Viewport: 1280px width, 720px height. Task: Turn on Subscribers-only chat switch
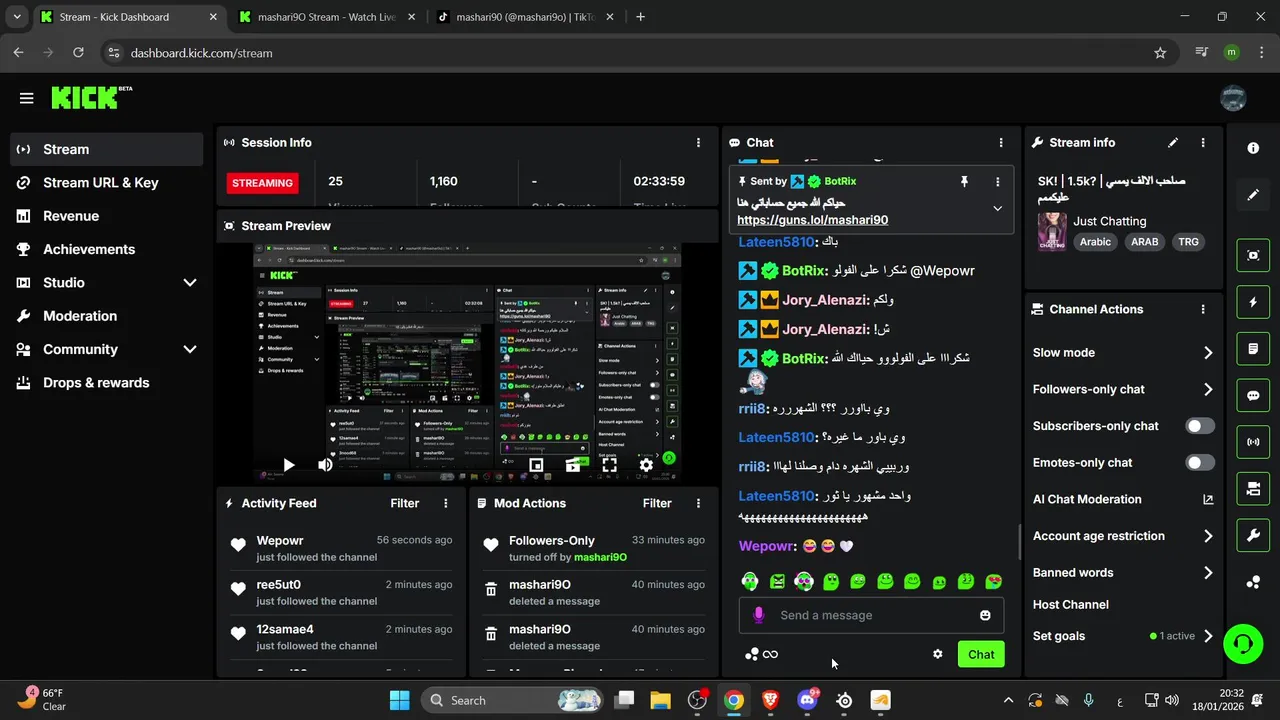[x=1200, y=426]
